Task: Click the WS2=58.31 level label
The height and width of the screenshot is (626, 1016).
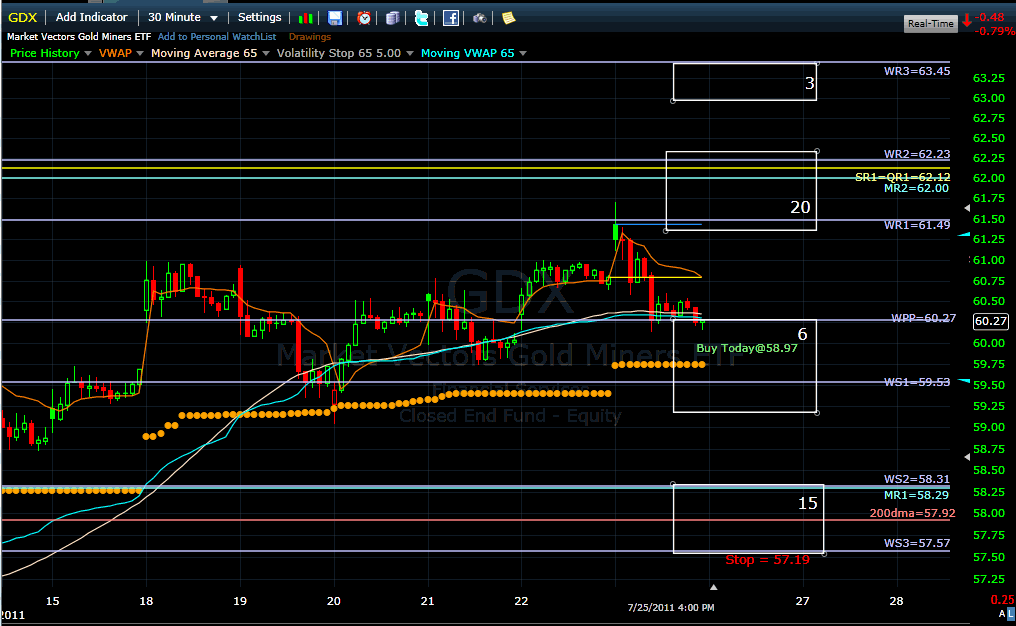Action: pyautogui.click(x=917, y=480)
